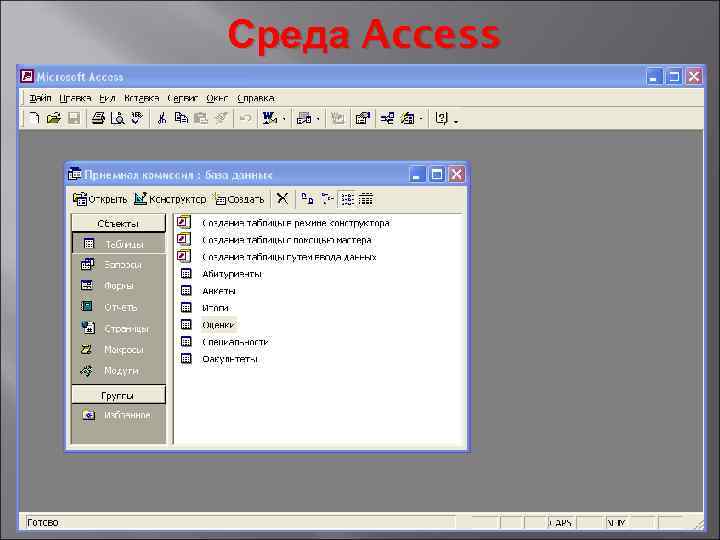
Task: Click the Paste clipboard icon
Action: (201, 118)
